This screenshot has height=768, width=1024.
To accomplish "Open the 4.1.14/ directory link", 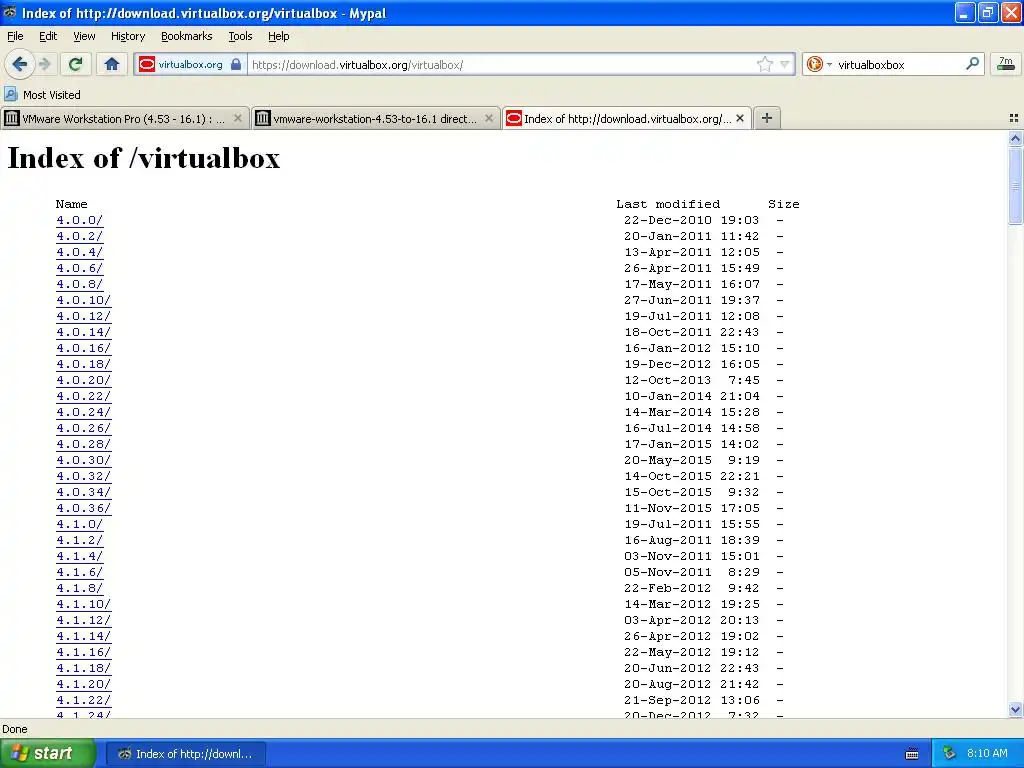I will (x=83, y=636).
